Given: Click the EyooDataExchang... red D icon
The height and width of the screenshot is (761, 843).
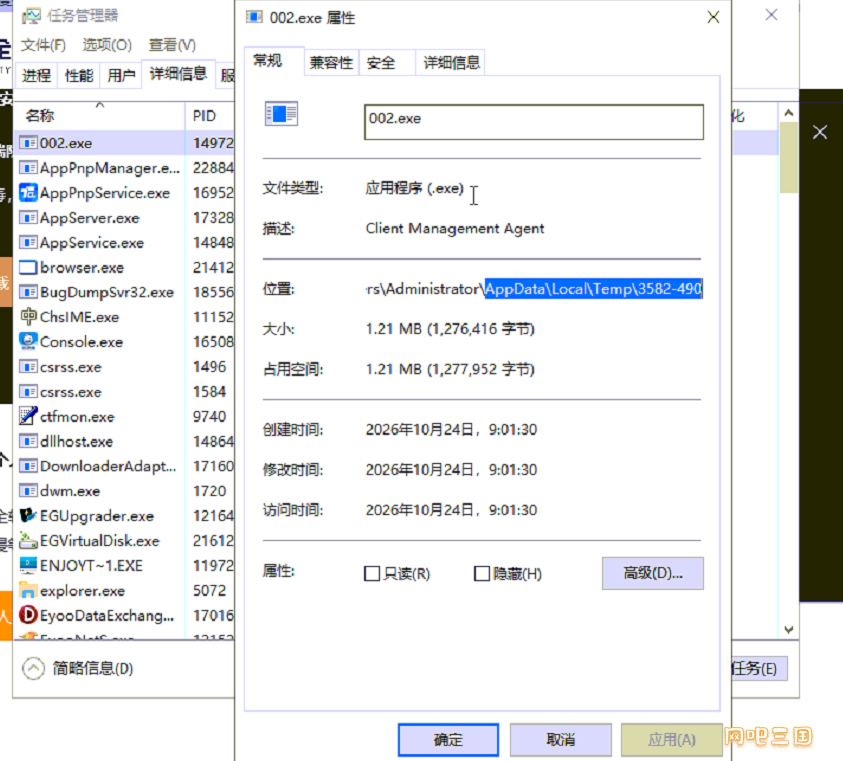Looking at the screenshot, I should pos(28,615).
